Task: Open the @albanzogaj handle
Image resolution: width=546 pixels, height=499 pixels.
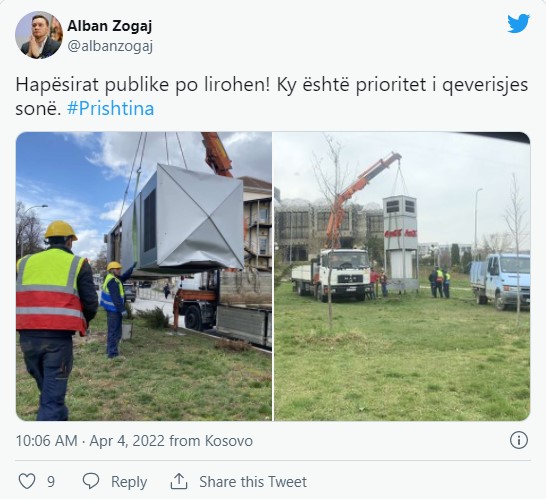Action: [110, 46]
